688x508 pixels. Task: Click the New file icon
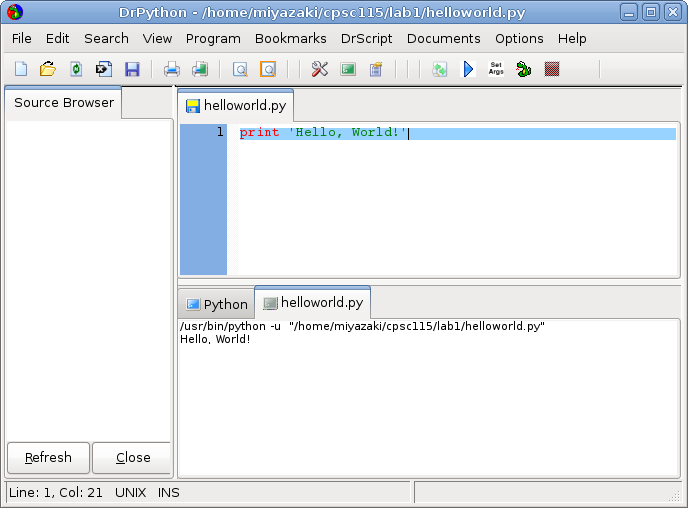(x=21, y=69)
